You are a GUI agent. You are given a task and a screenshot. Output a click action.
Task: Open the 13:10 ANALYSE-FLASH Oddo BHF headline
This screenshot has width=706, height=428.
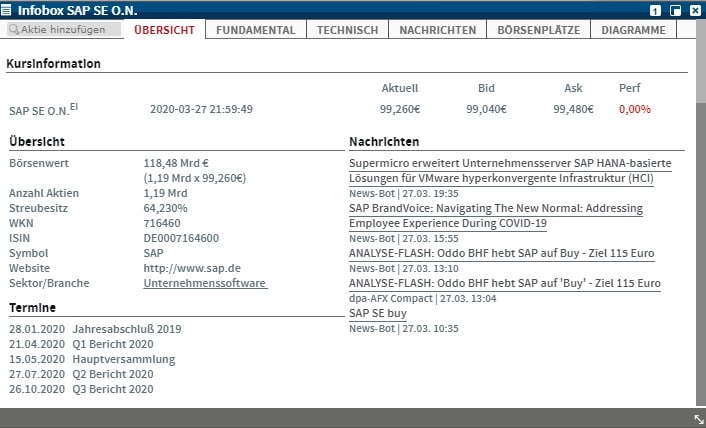504,254
